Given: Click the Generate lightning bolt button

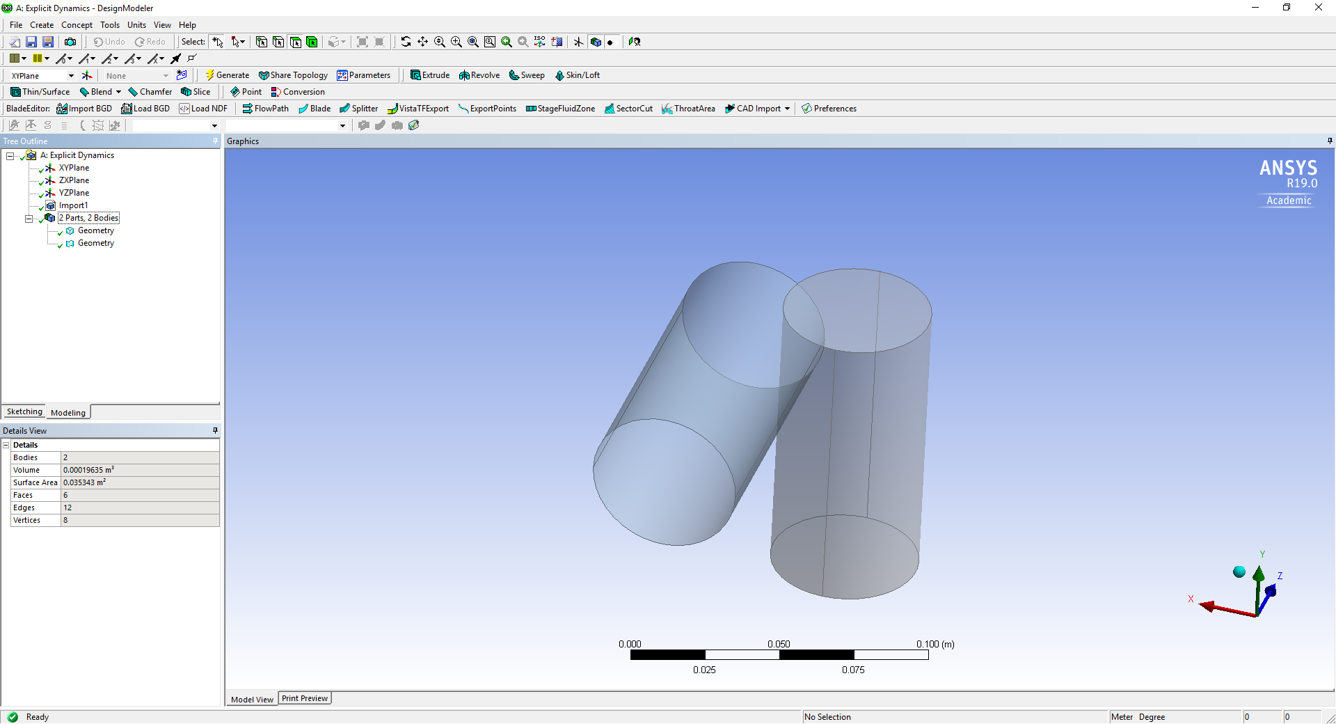Looking at the screenshot, I should coord(227,75).
